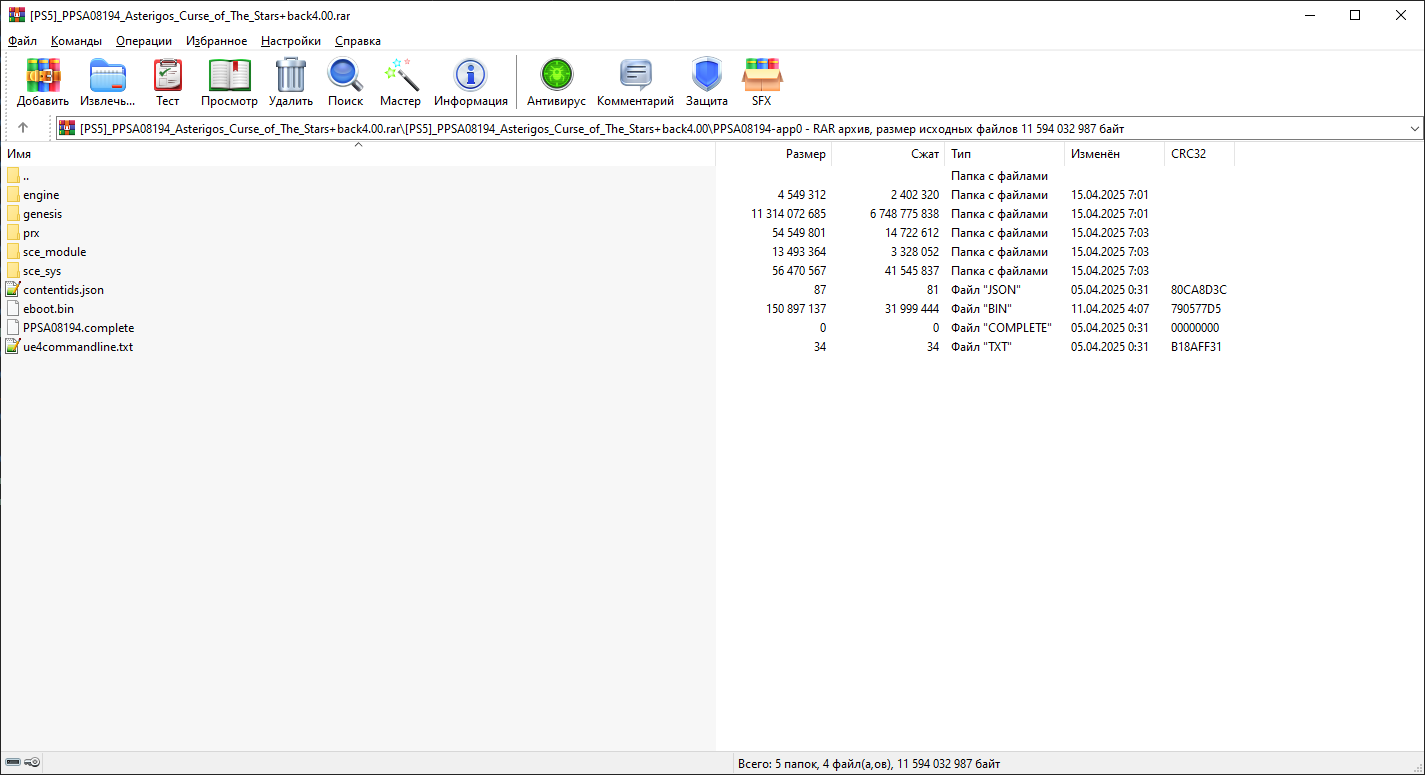
Task: Sort by the Имя column header
Action: [x=358, y=154]
